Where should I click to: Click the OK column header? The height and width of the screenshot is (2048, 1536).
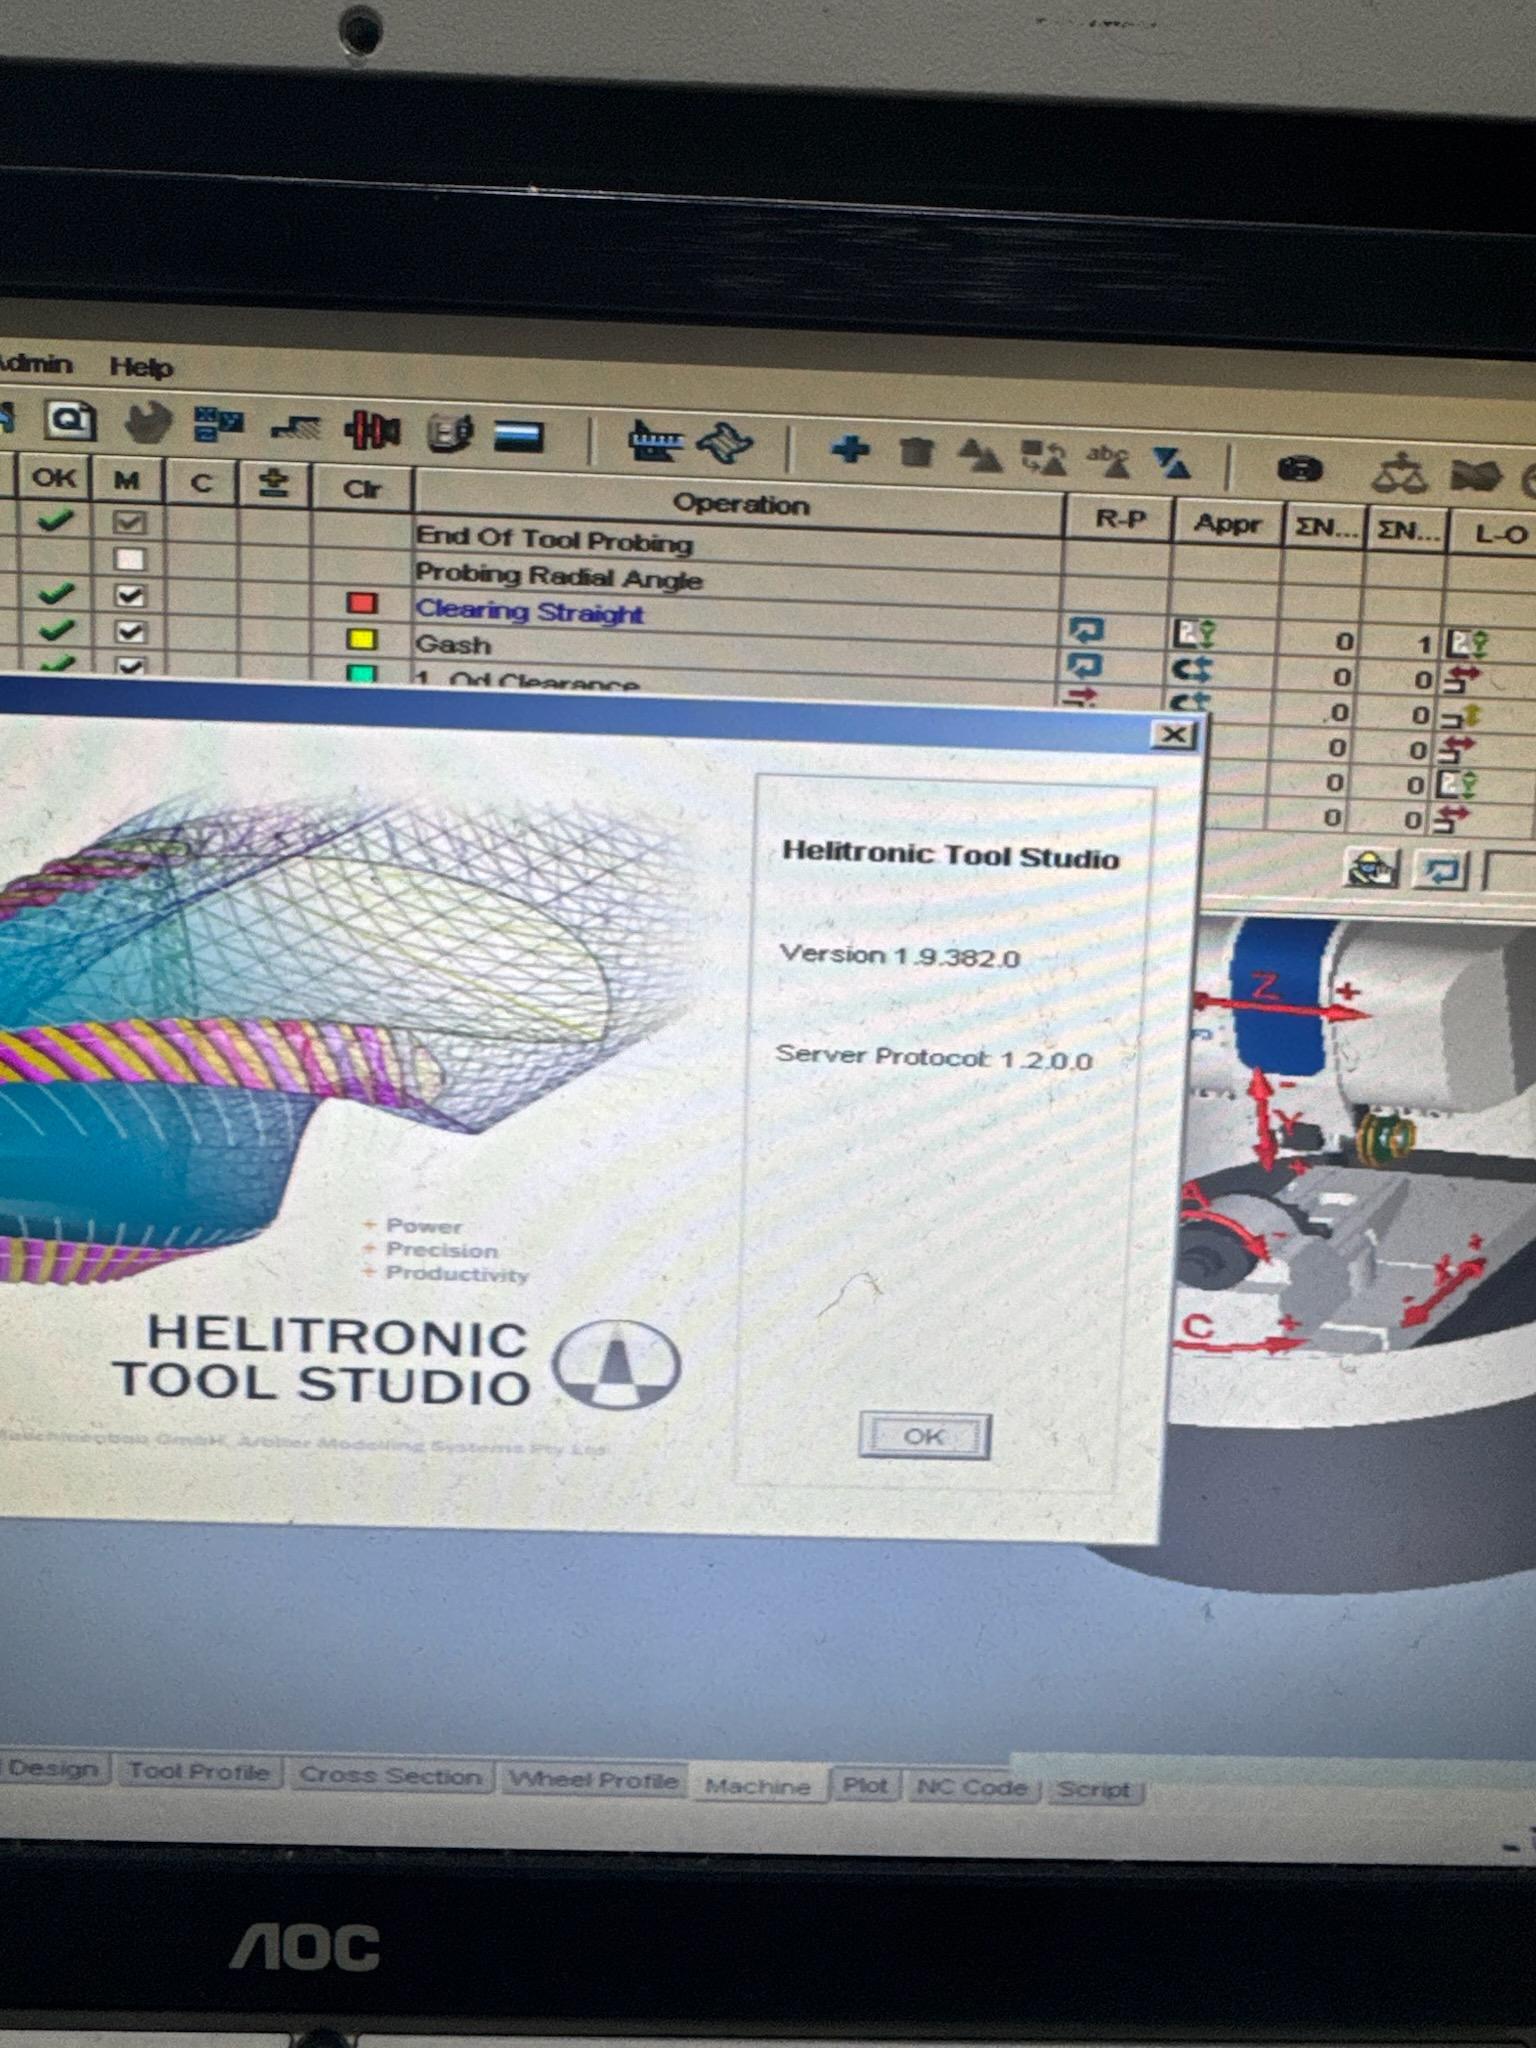coord(54,478)
